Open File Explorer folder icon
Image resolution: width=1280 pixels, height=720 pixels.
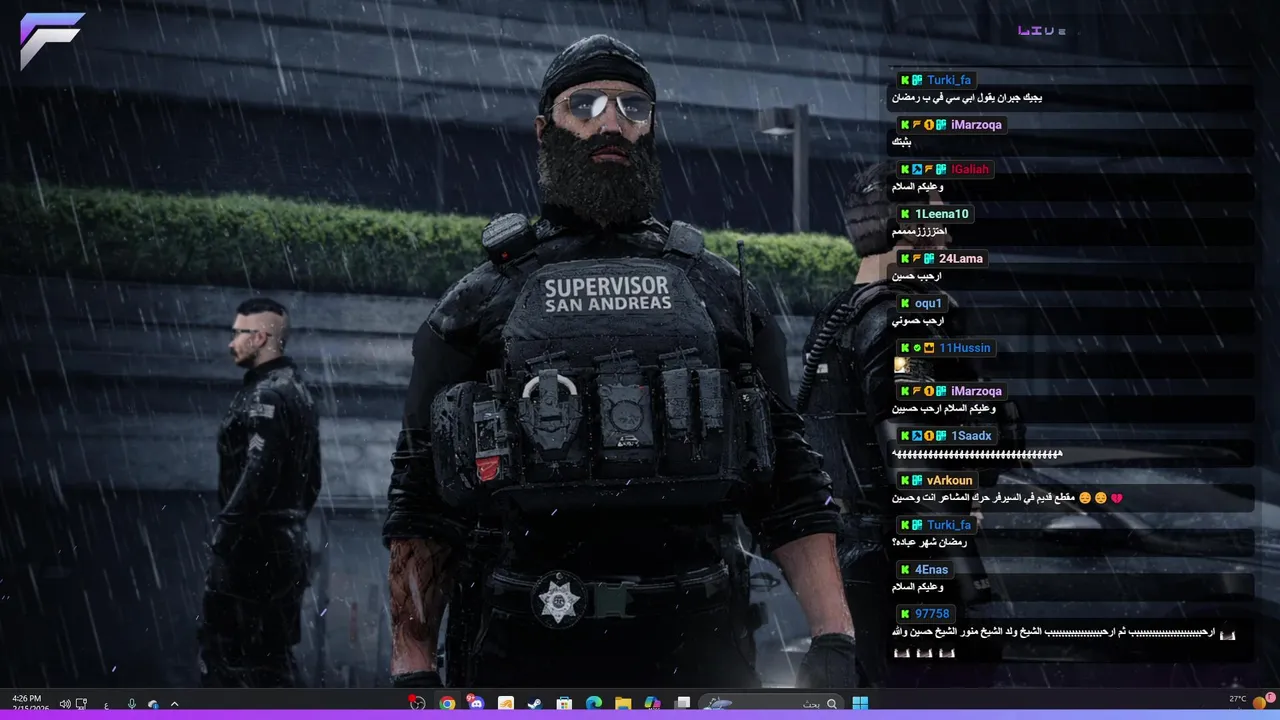point(623,704)
